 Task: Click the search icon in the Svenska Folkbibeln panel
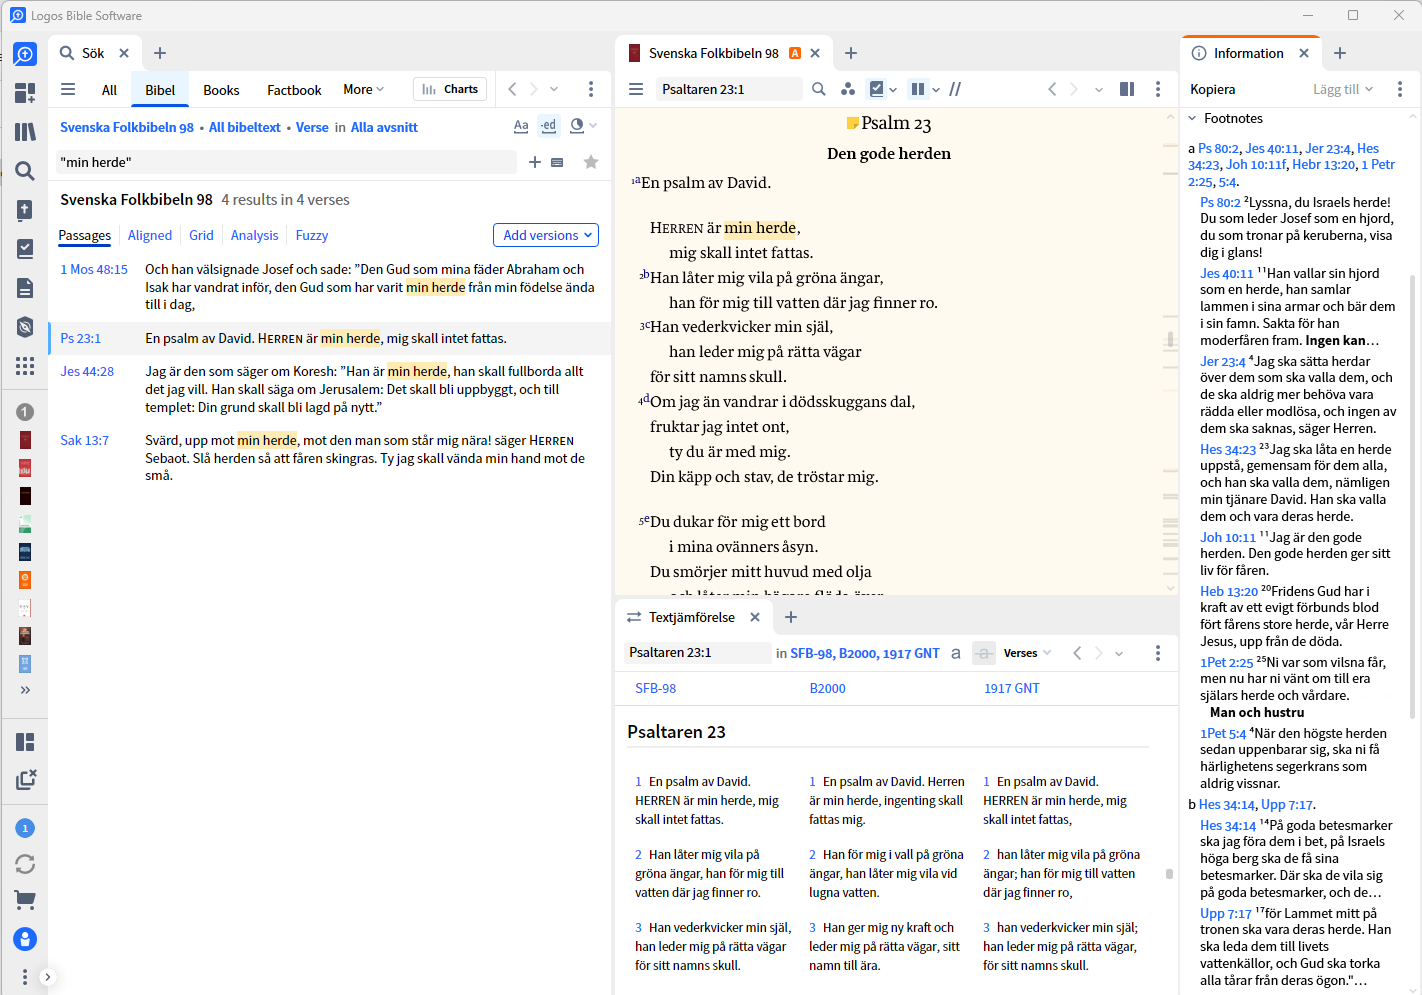[819, 89]
